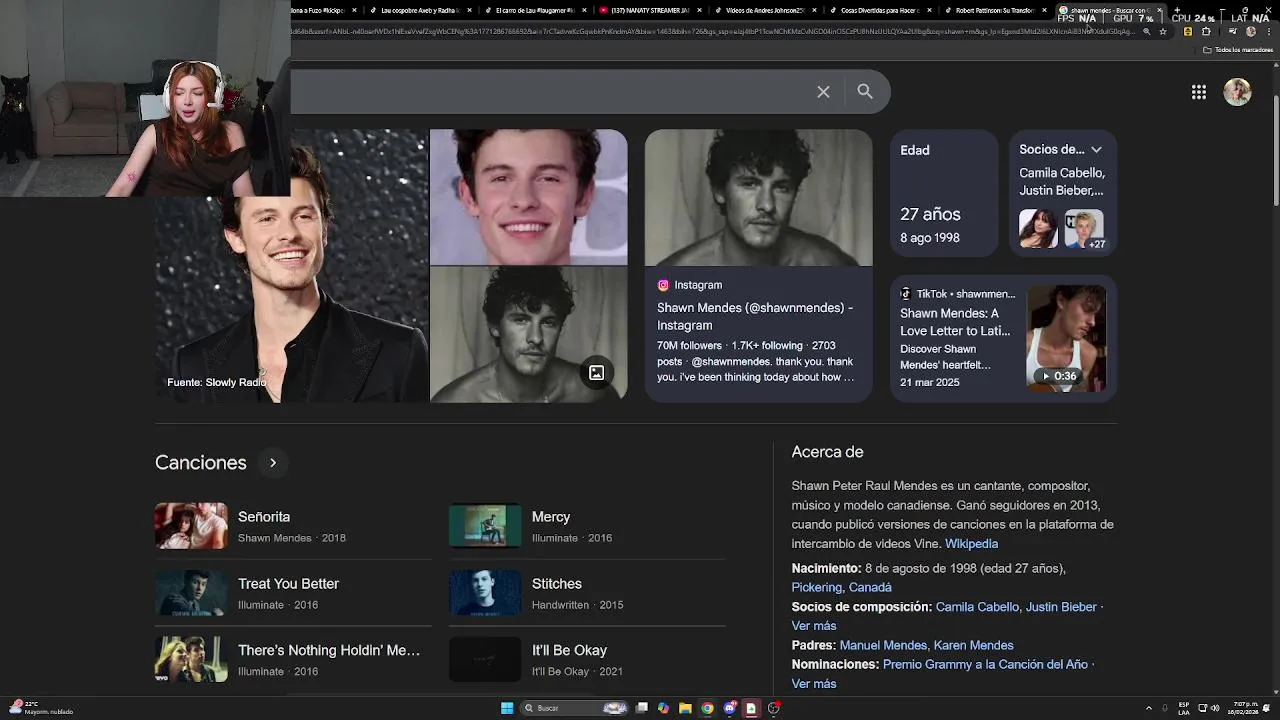The width and height of the screenshot is (1280, 720).
Task: Play the 0:36 TikTok video
Action: 1066,337
